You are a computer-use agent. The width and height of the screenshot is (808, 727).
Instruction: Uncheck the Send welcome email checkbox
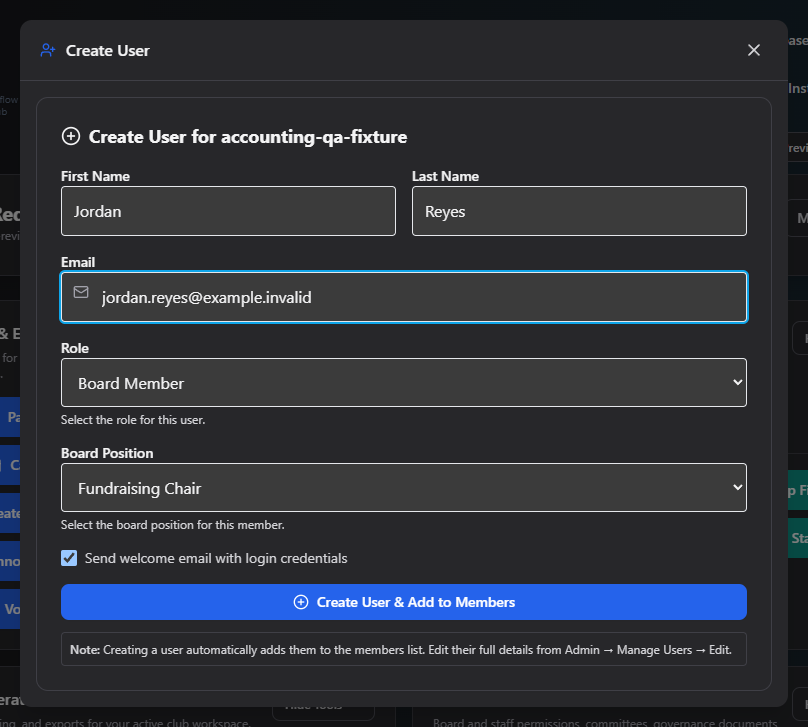(69, 558)
